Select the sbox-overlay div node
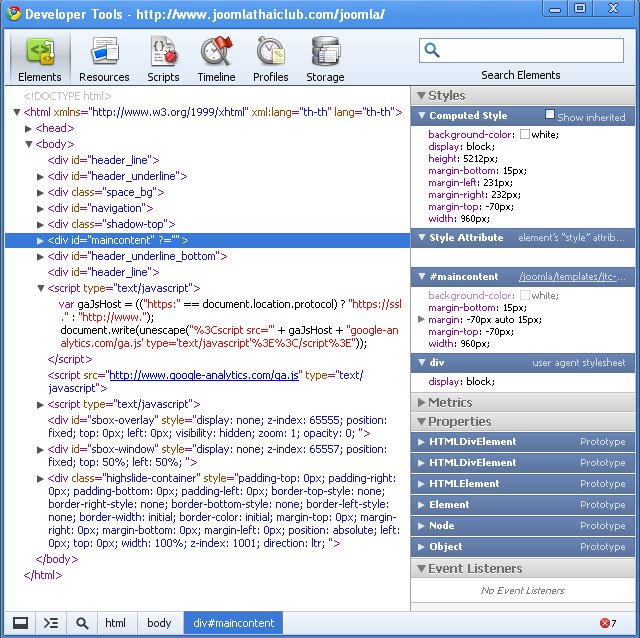Viewport: 640px width, 638px height. point(218,427)
